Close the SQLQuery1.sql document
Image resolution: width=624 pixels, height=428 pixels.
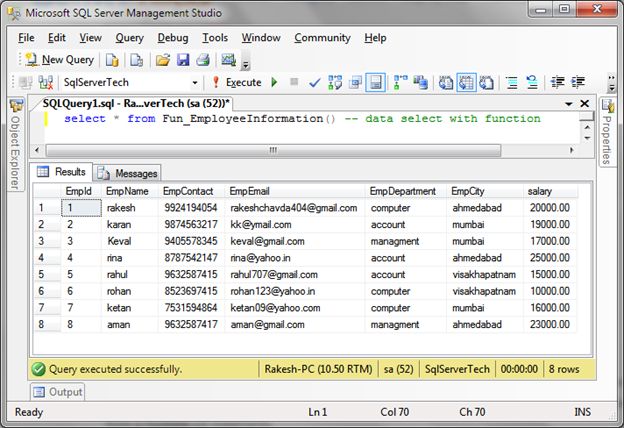coord(584,104)
